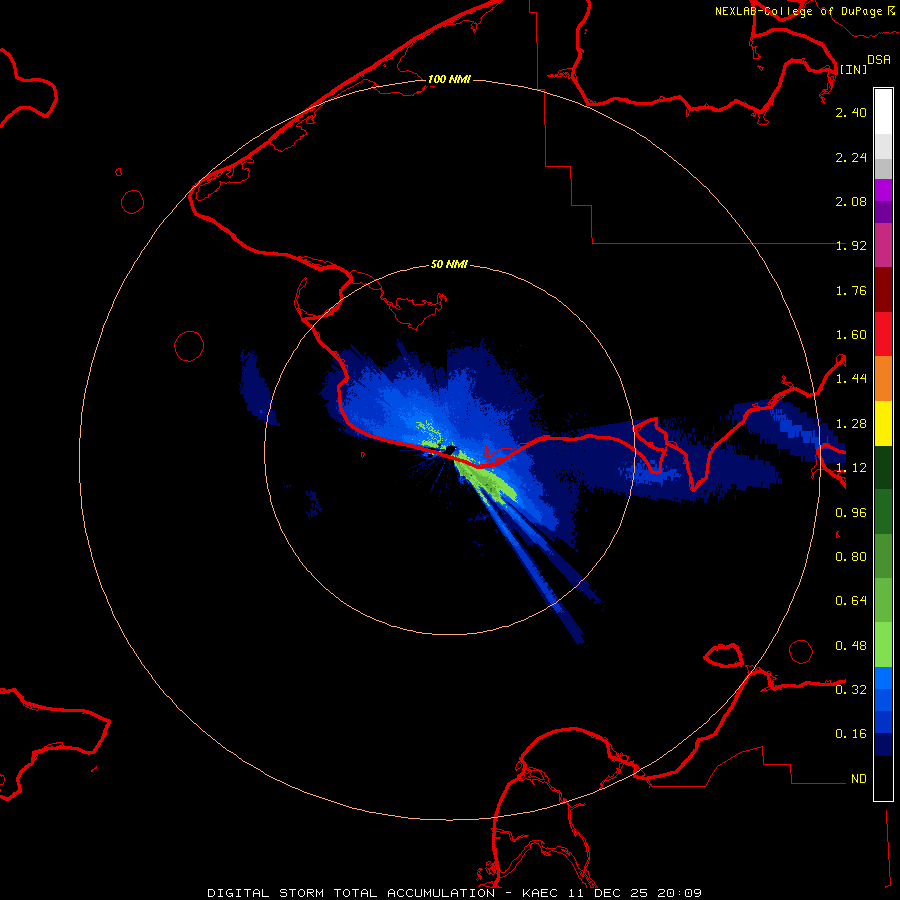The image size is (900, 900).
Task: Select the yellow swatch in the color scale
Action: click(883, 424)
